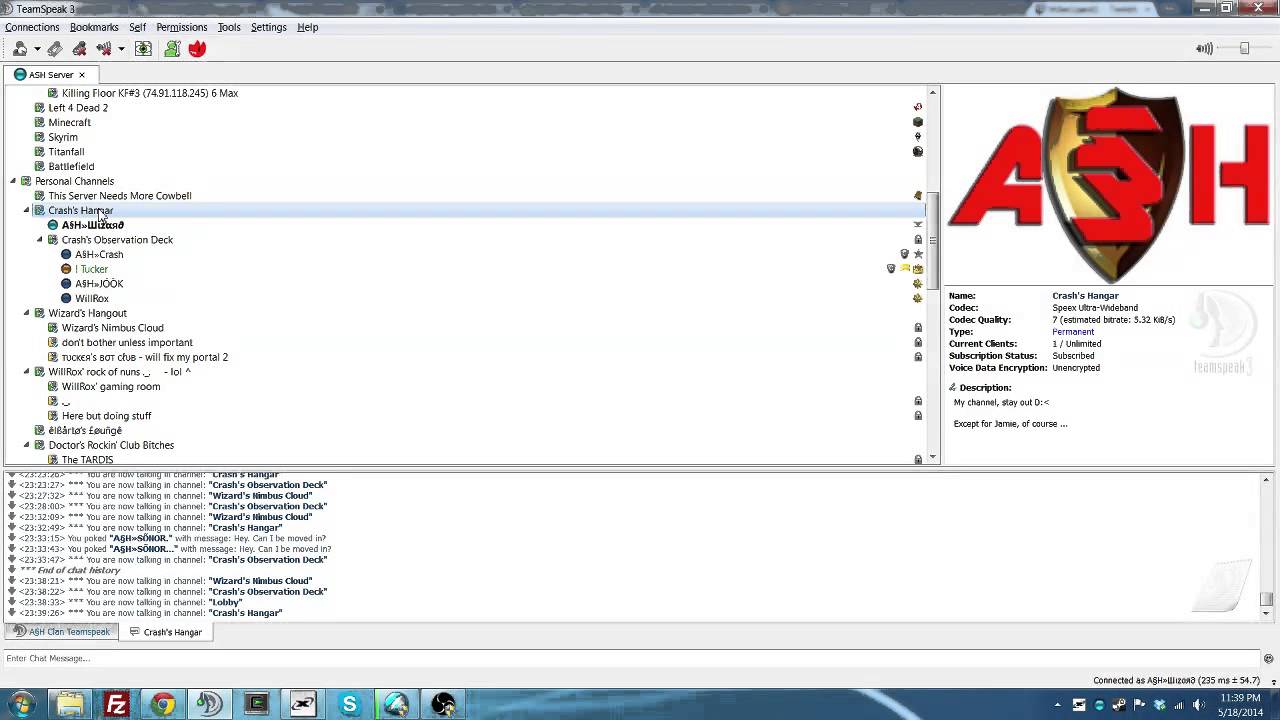Open the Settings menu
This screenshot has width=1280, height=720.
point(268,27)
